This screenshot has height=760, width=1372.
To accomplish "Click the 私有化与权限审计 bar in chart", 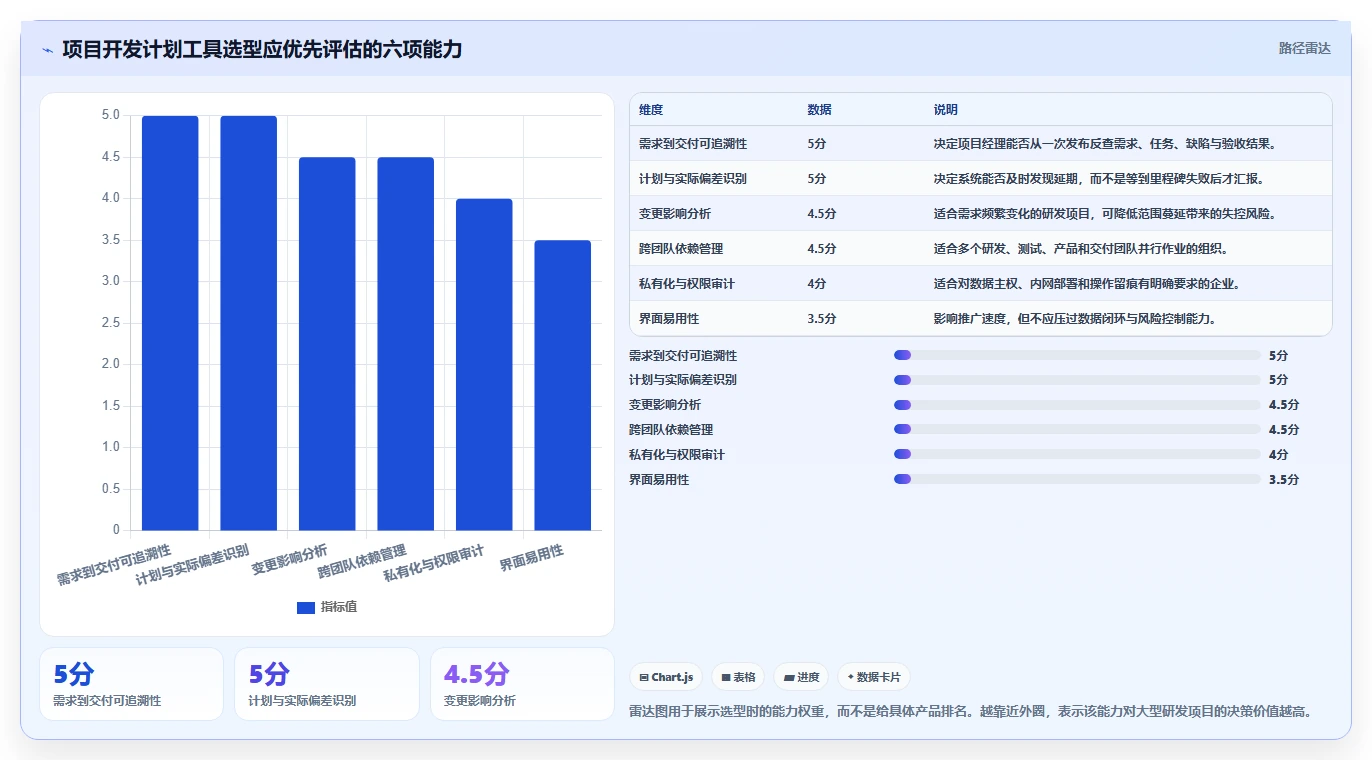I will coord(484,364).
